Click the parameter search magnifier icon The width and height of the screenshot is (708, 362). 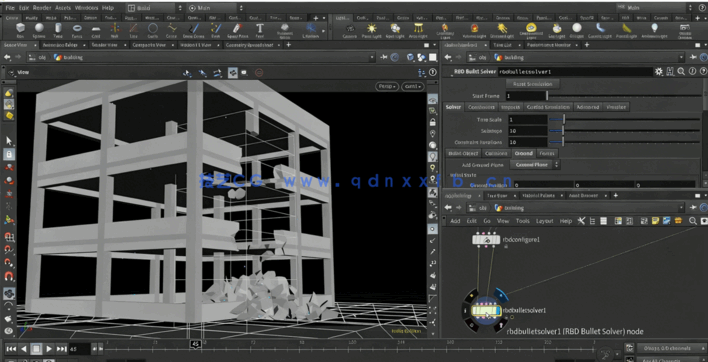coord(681,72)
